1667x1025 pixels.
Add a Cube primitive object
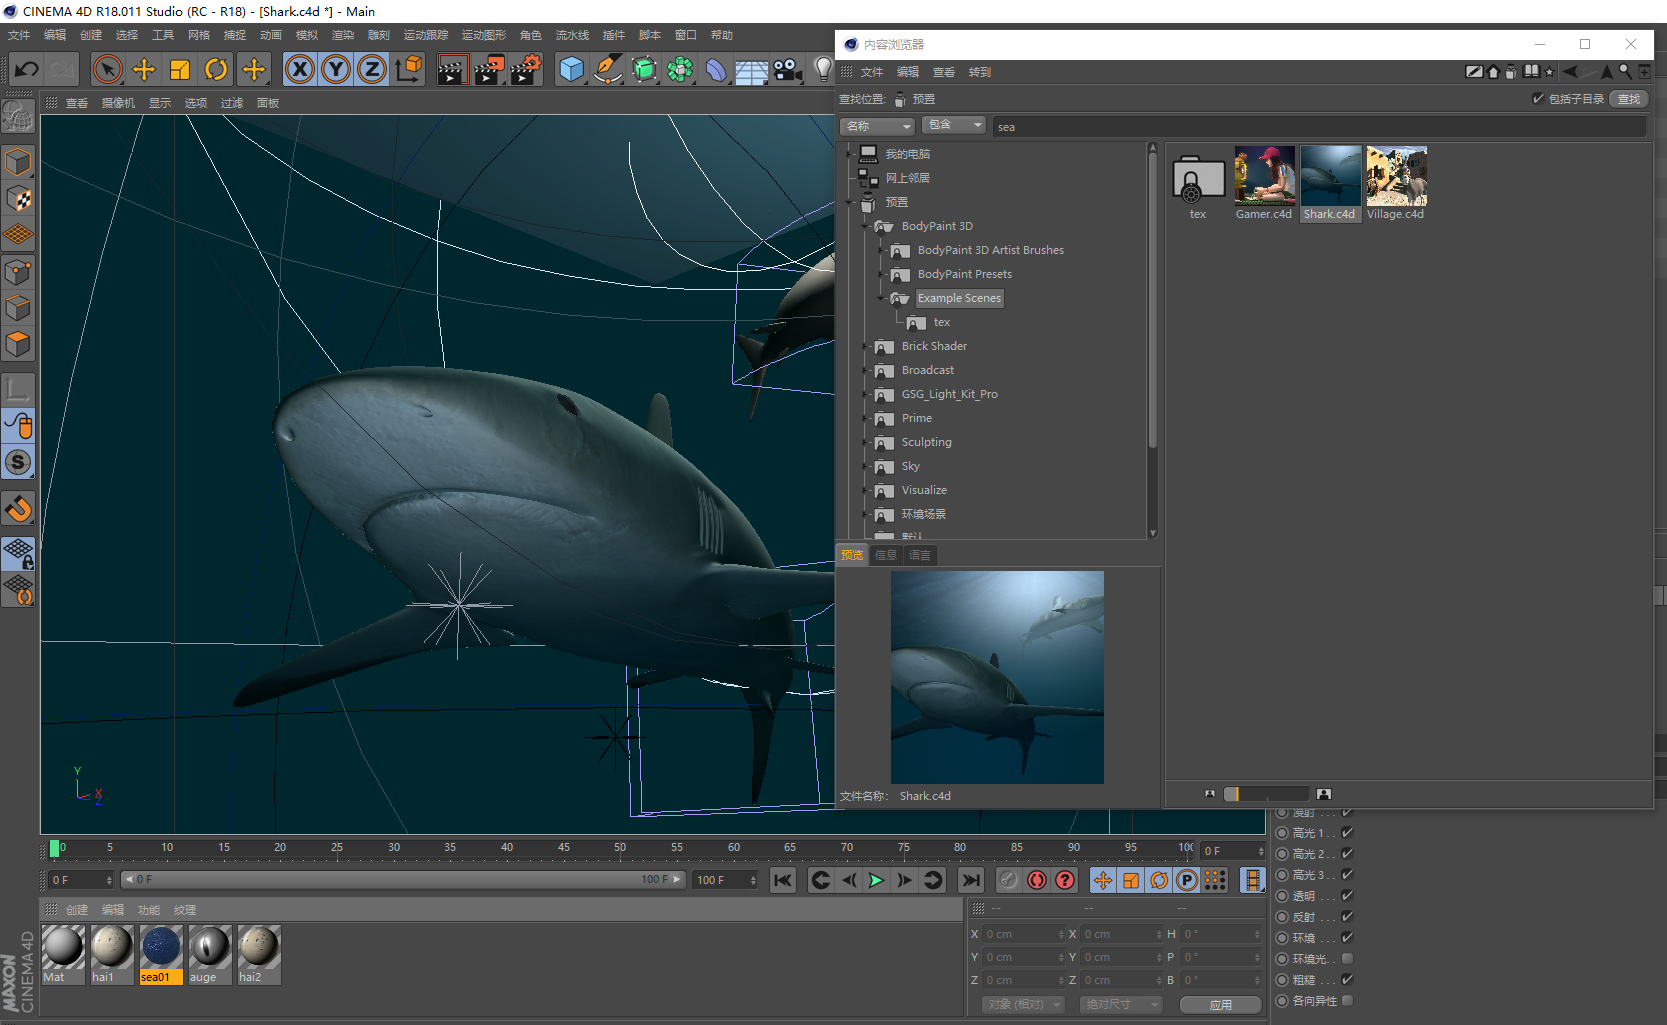(571, 69)
